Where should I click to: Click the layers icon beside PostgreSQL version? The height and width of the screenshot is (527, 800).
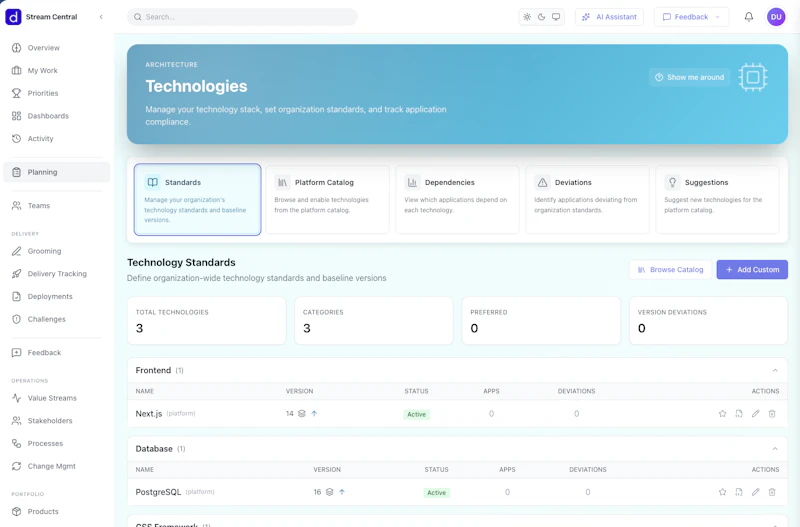coord(330,492)
